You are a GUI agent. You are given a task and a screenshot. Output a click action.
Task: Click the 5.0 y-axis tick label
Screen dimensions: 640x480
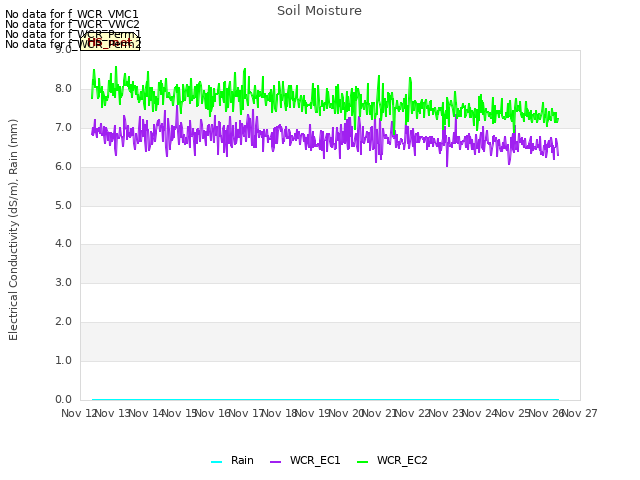pyautogui.click(x=63, y=205)
